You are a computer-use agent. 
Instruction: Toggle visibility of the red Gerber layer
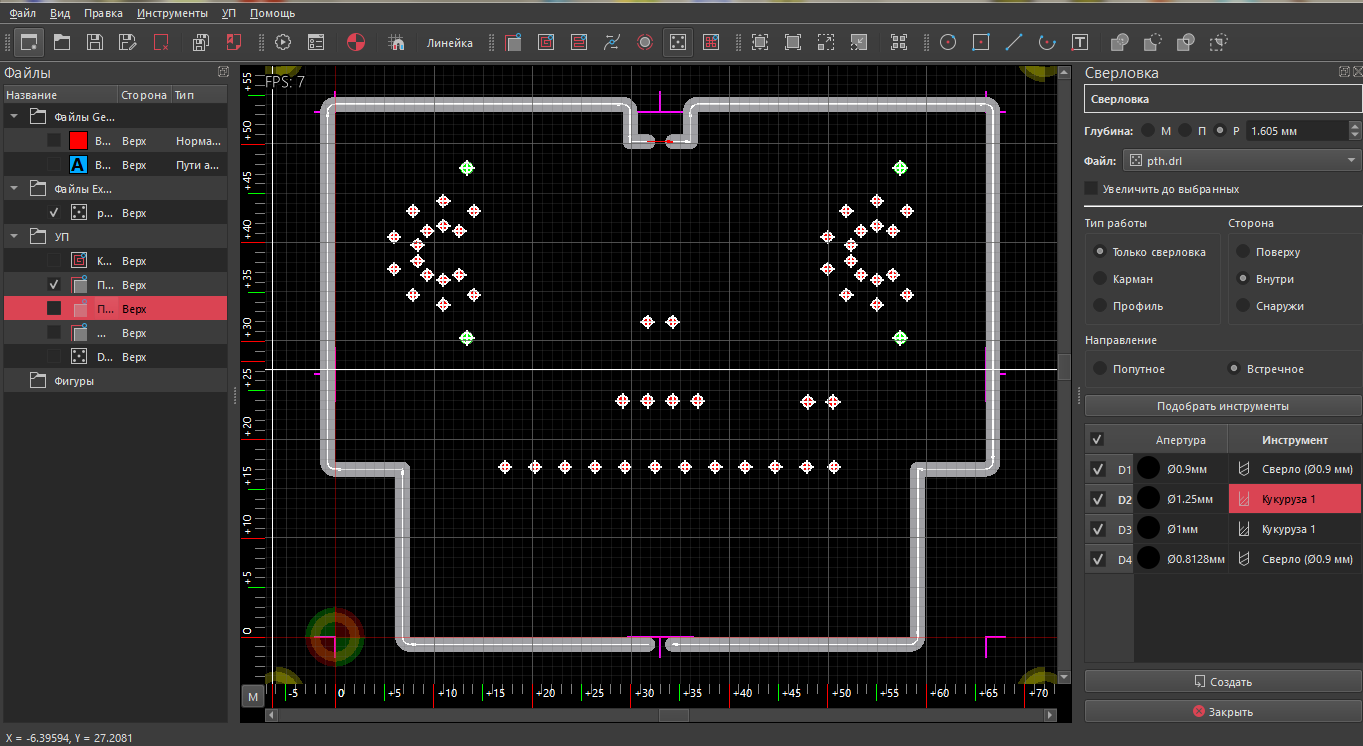[x=54, y=141]
